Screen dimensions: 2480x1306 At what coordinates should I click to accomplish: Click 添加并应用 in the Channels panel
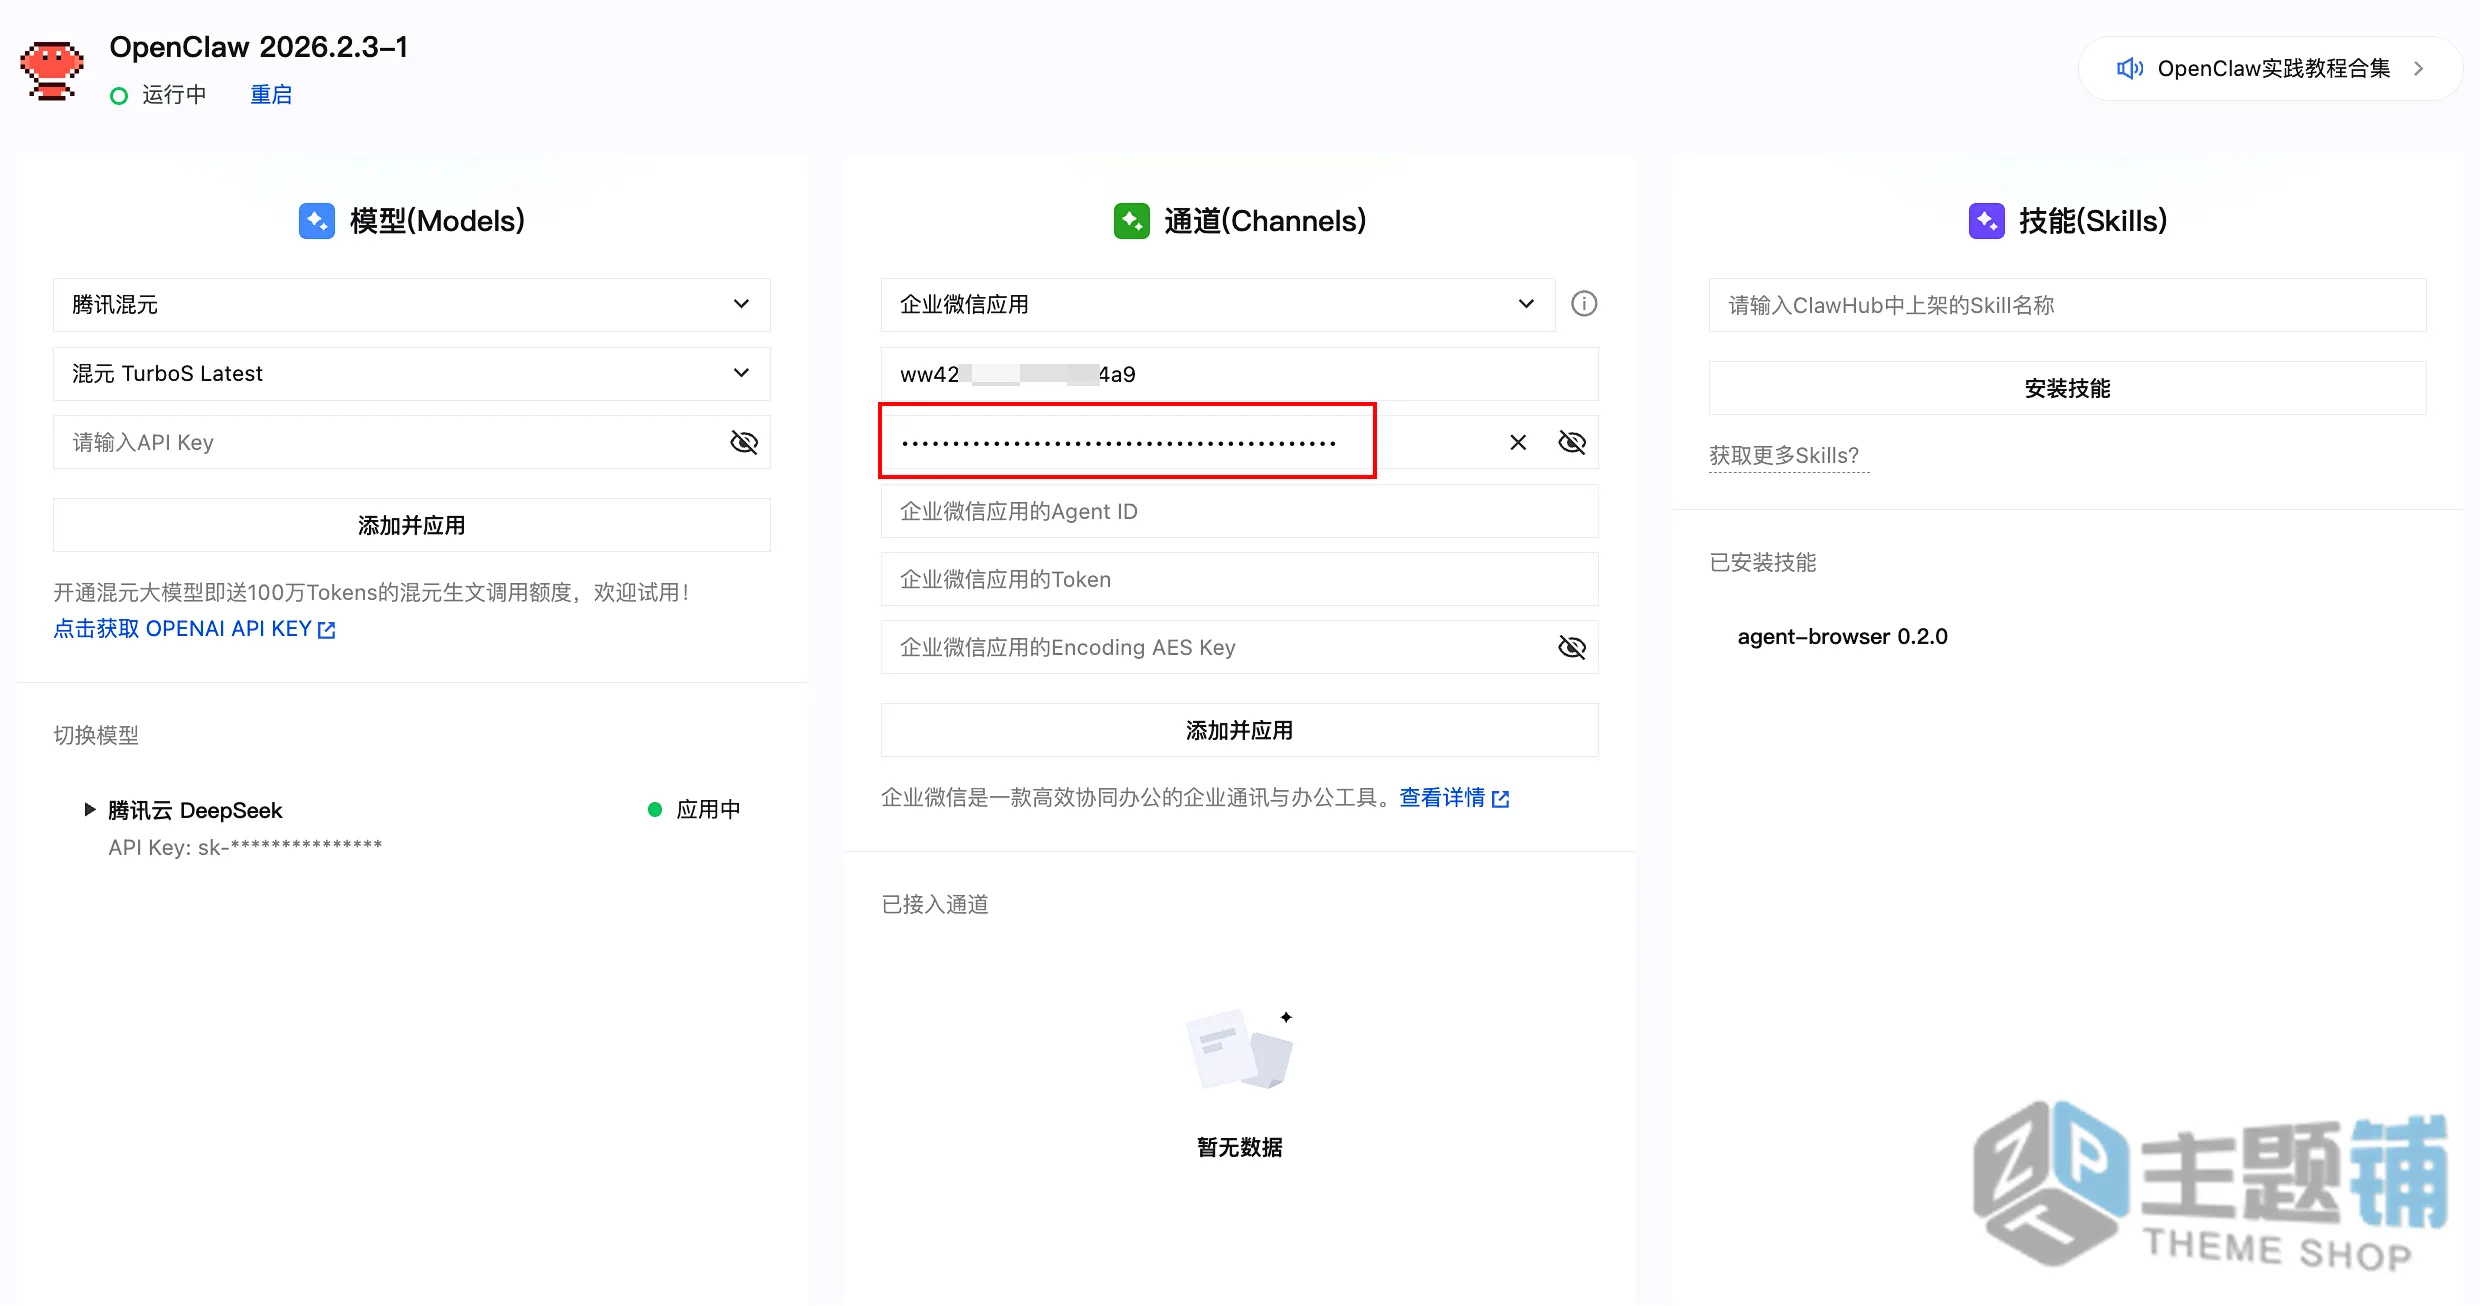[1240, 730]
